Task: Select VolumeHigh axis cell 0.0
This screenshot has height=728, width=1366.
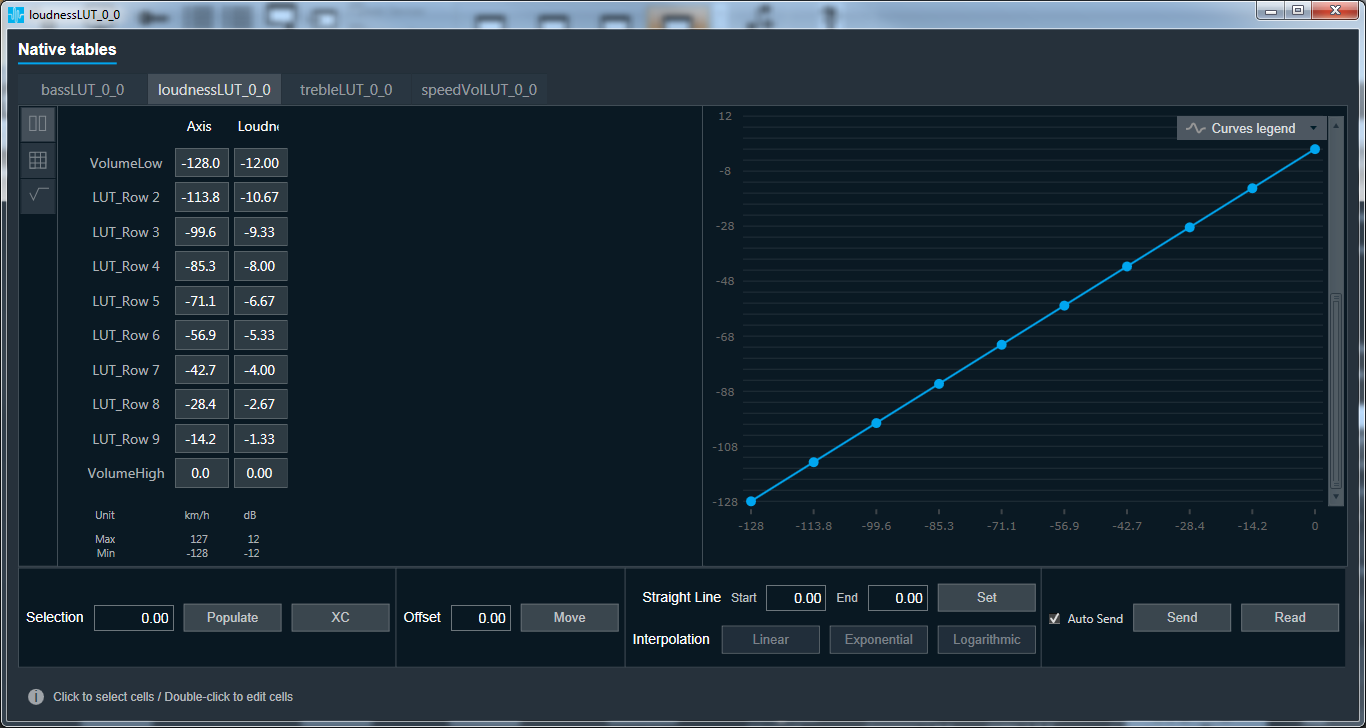Action: pyautogui.click(x=202, y=473)
